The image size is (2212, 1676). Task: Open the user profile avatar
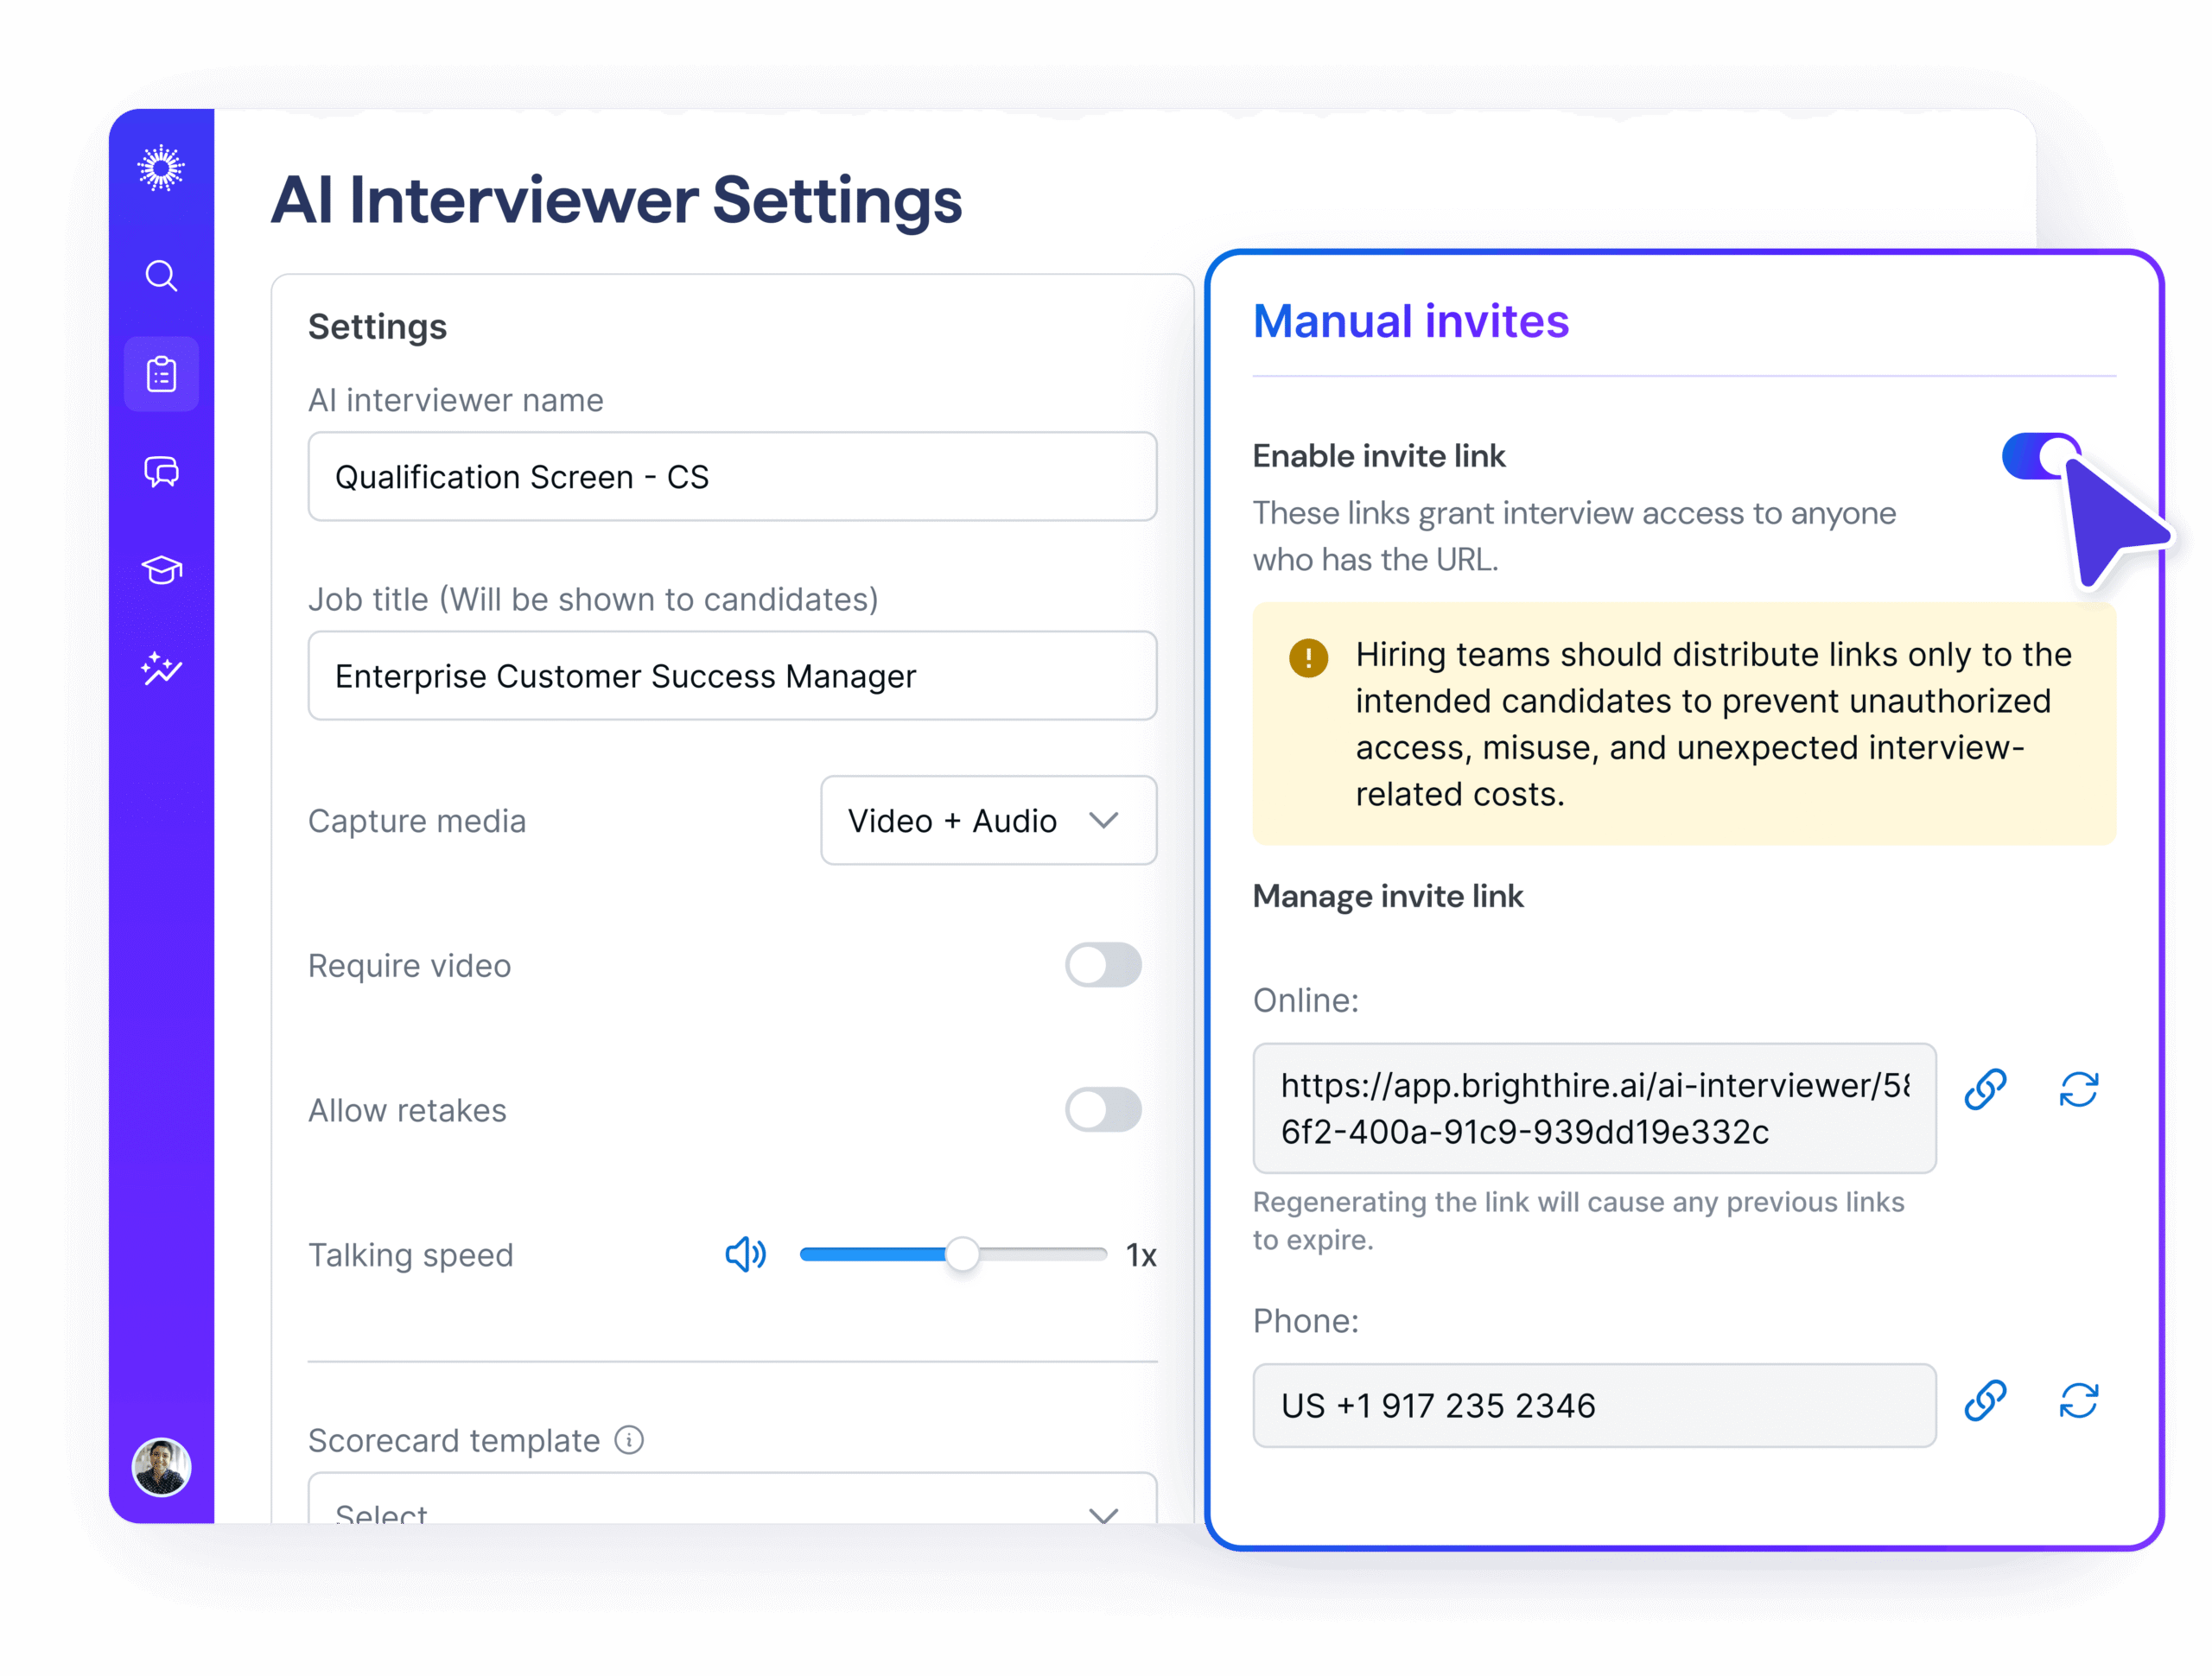pyautogui.click(x=161, y=1467)
